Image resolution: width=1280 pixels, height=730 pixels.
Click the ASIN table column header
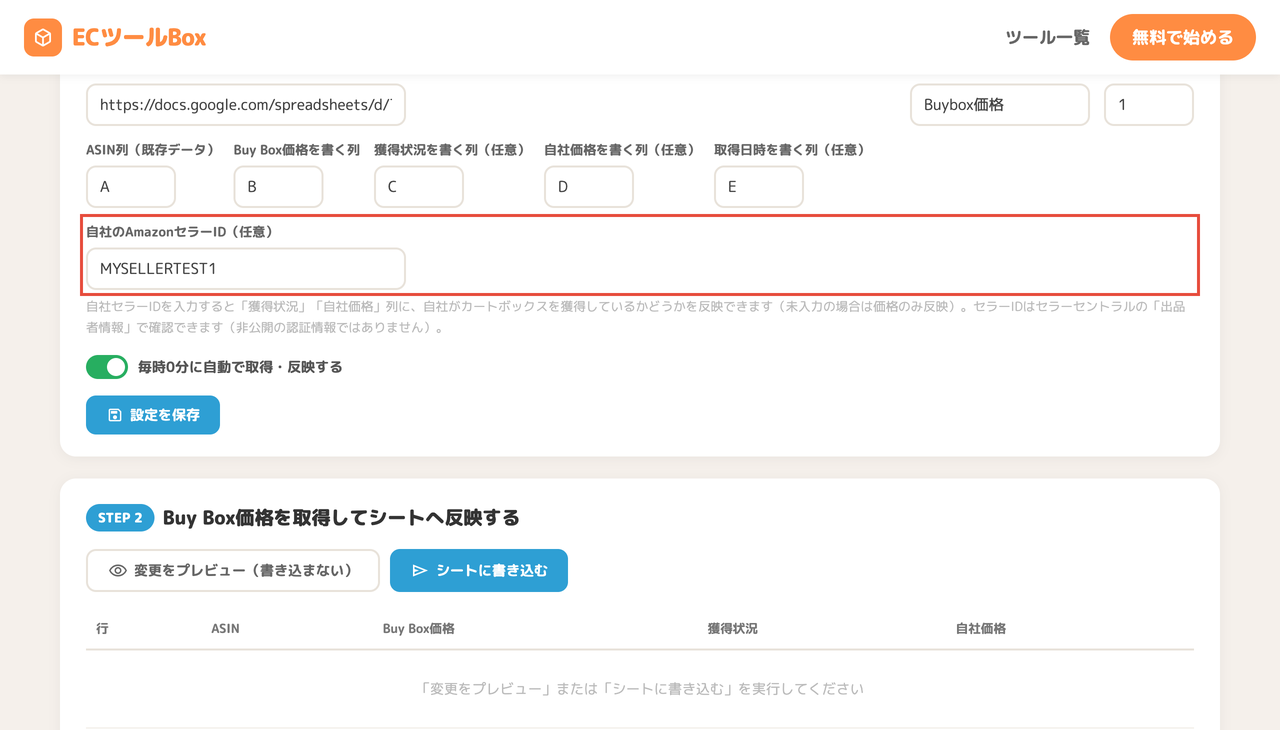[225, 629]
